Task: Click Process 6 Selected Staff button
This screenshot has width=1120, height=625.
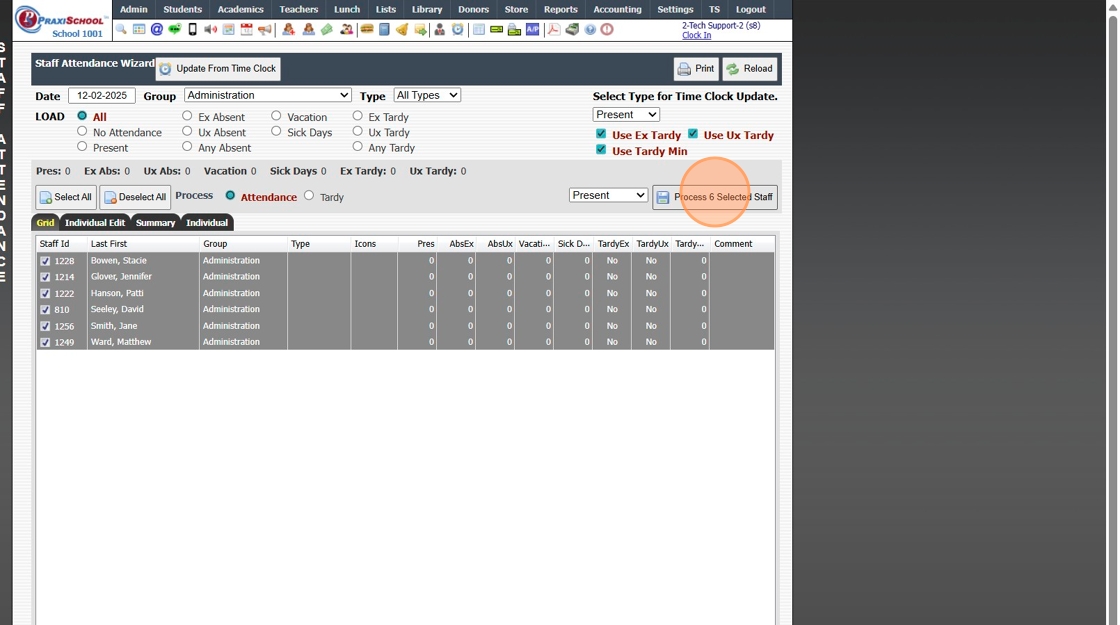Action: (715, 197)
